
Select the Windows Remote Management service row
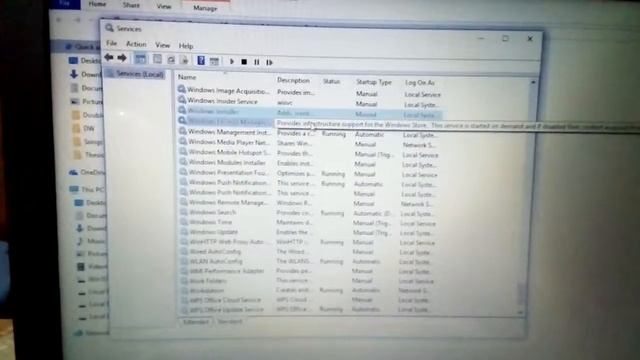pos(308,203)
